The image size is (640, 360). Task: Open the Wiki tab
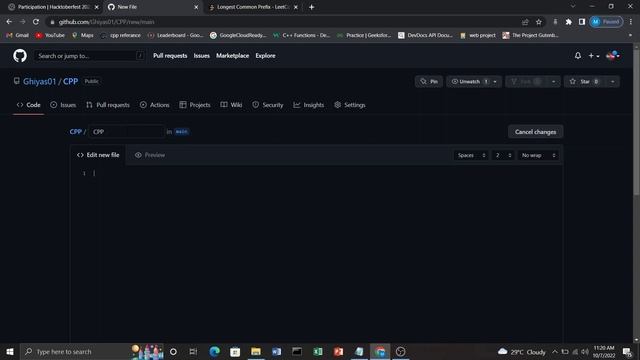click(x=231, y=105)
